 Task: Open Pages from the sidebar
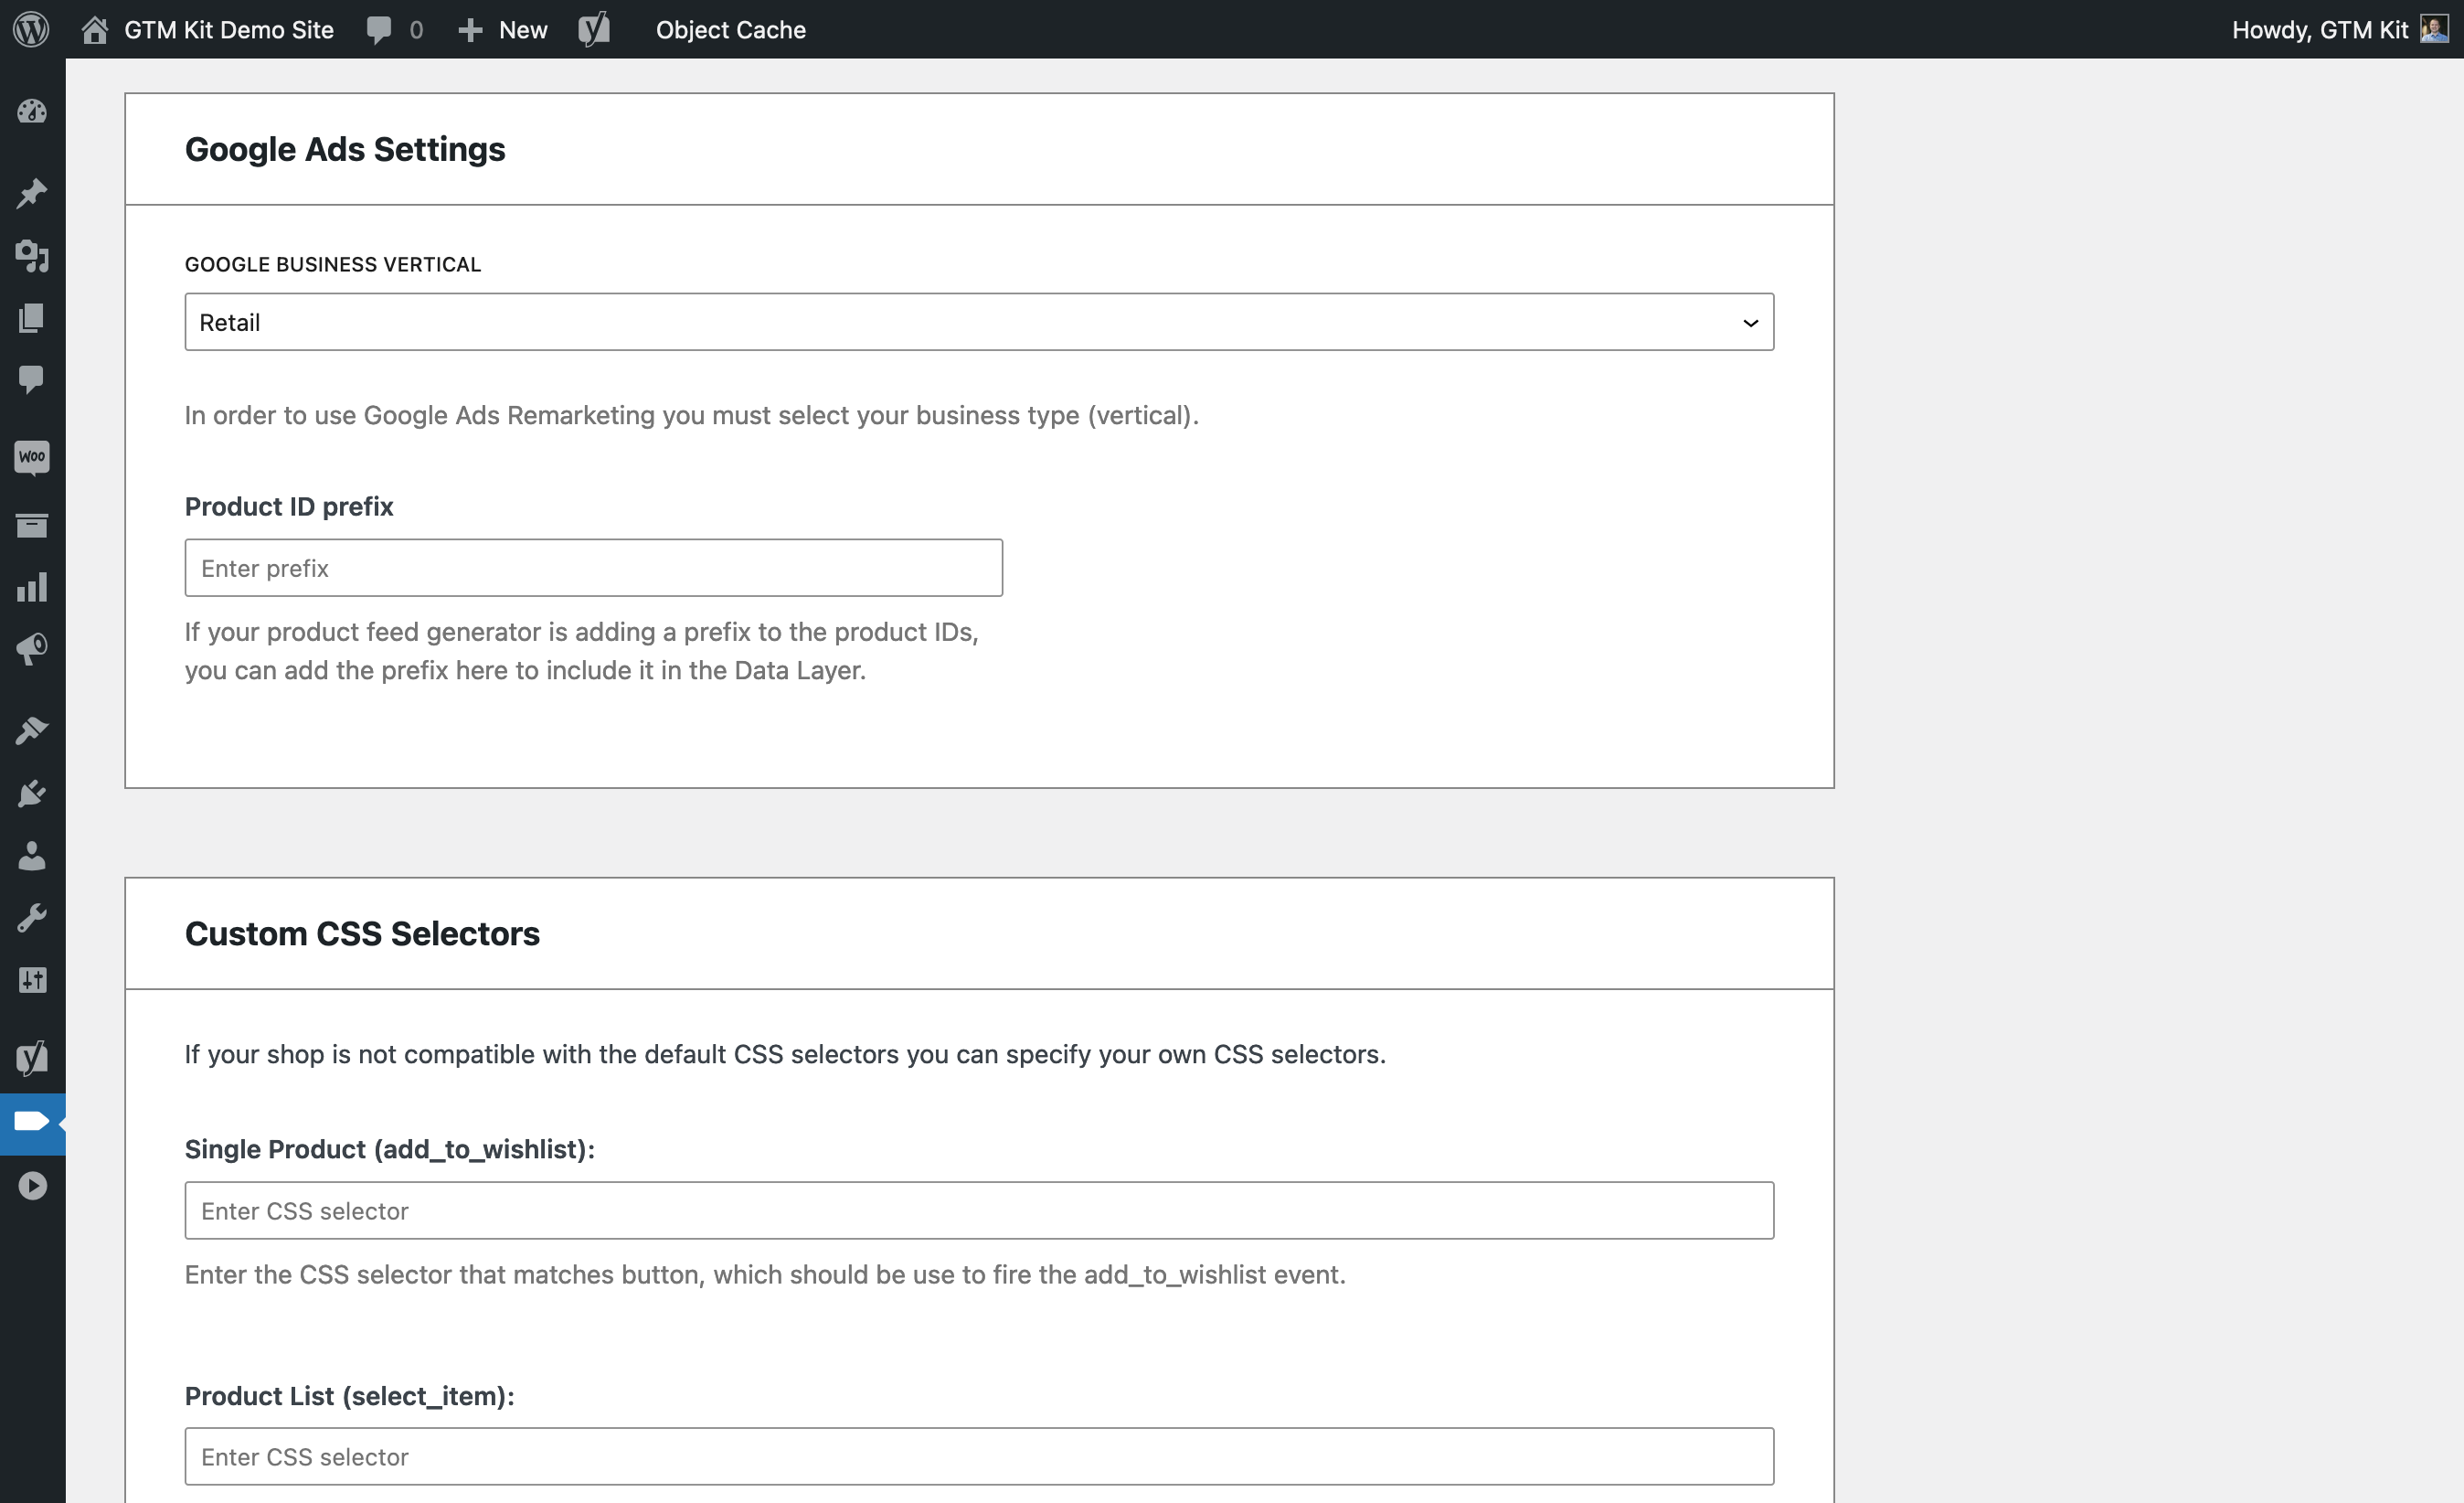point(32,318)
